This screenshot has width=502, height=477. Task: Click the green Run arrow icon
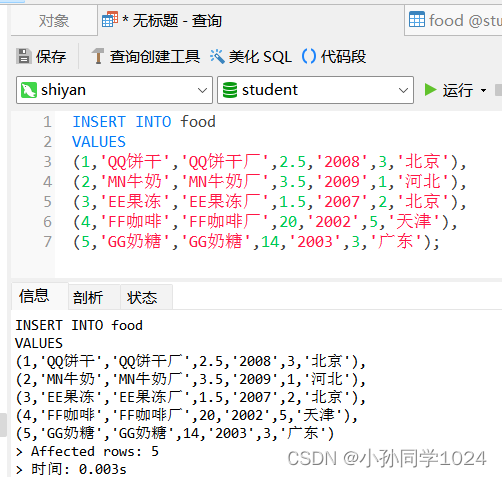(x=430, y=90)
